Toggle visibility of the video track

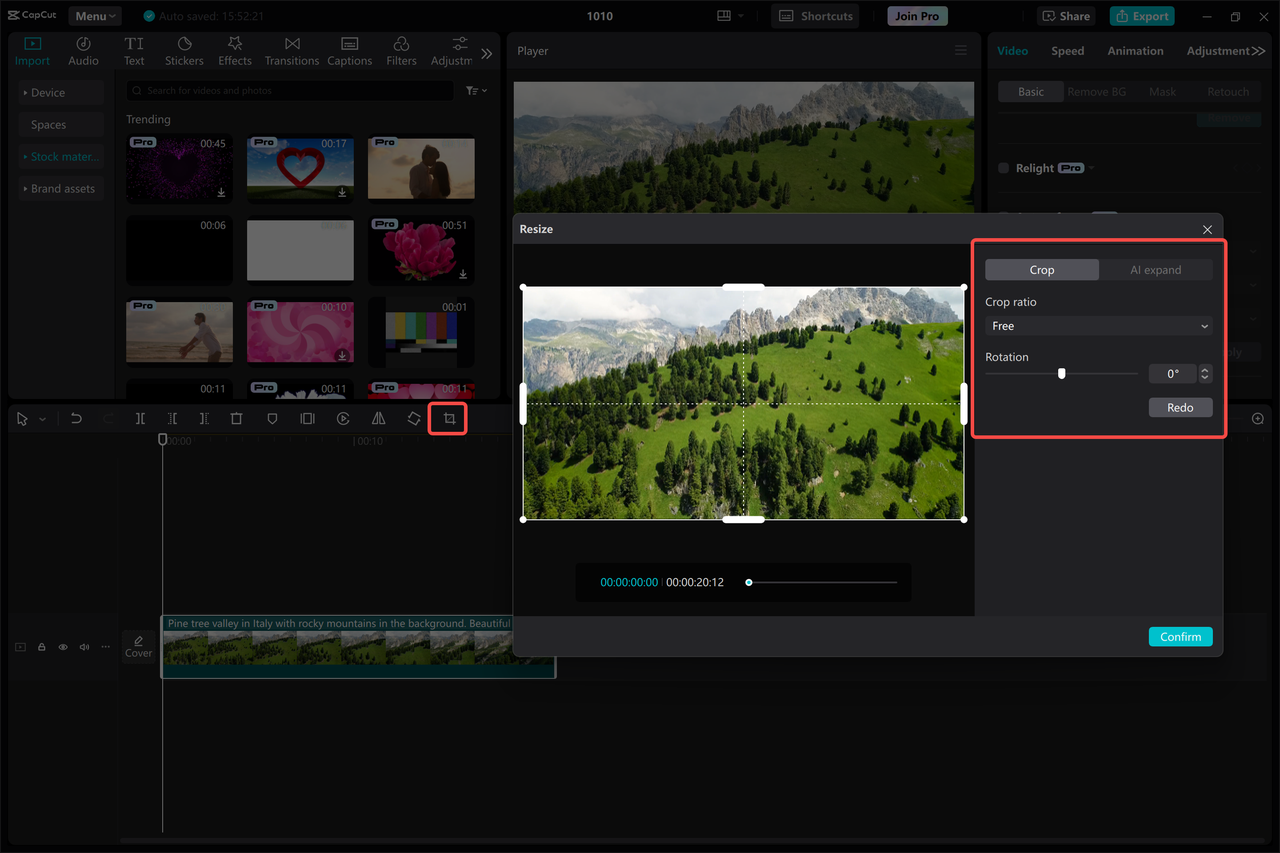[x=62, y=647]
